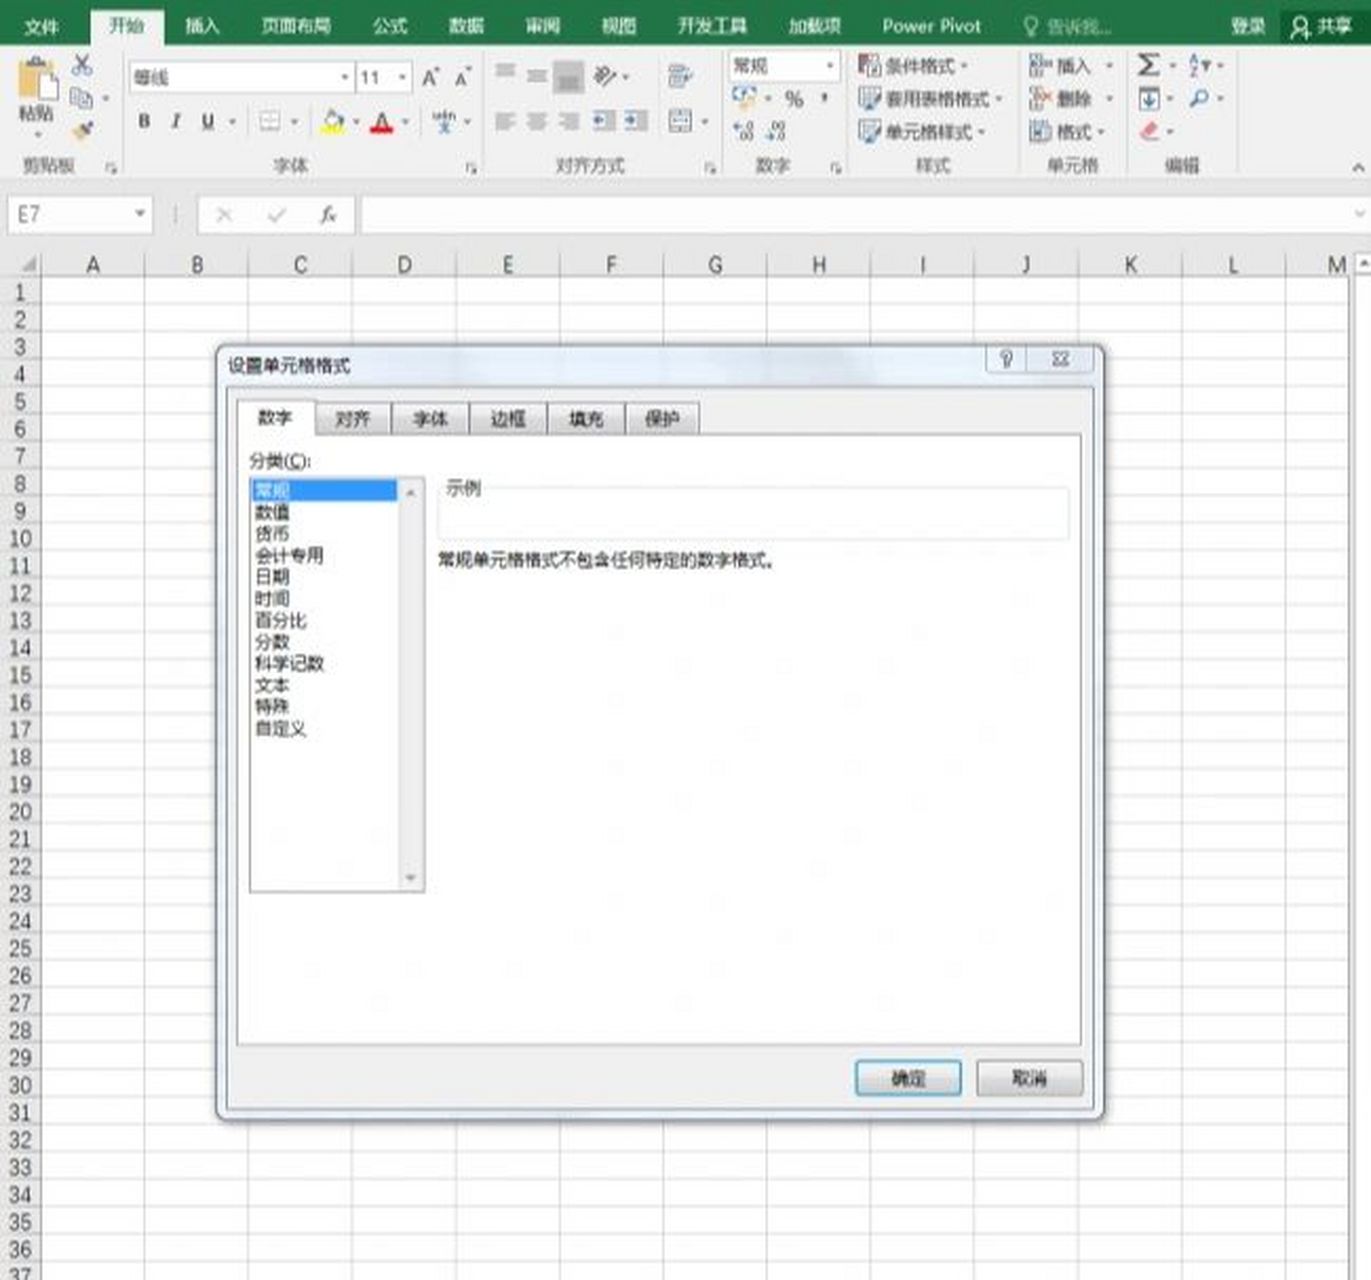Click the Bold formatting icon
The image size is (1371, 1280).
(144, 121)
